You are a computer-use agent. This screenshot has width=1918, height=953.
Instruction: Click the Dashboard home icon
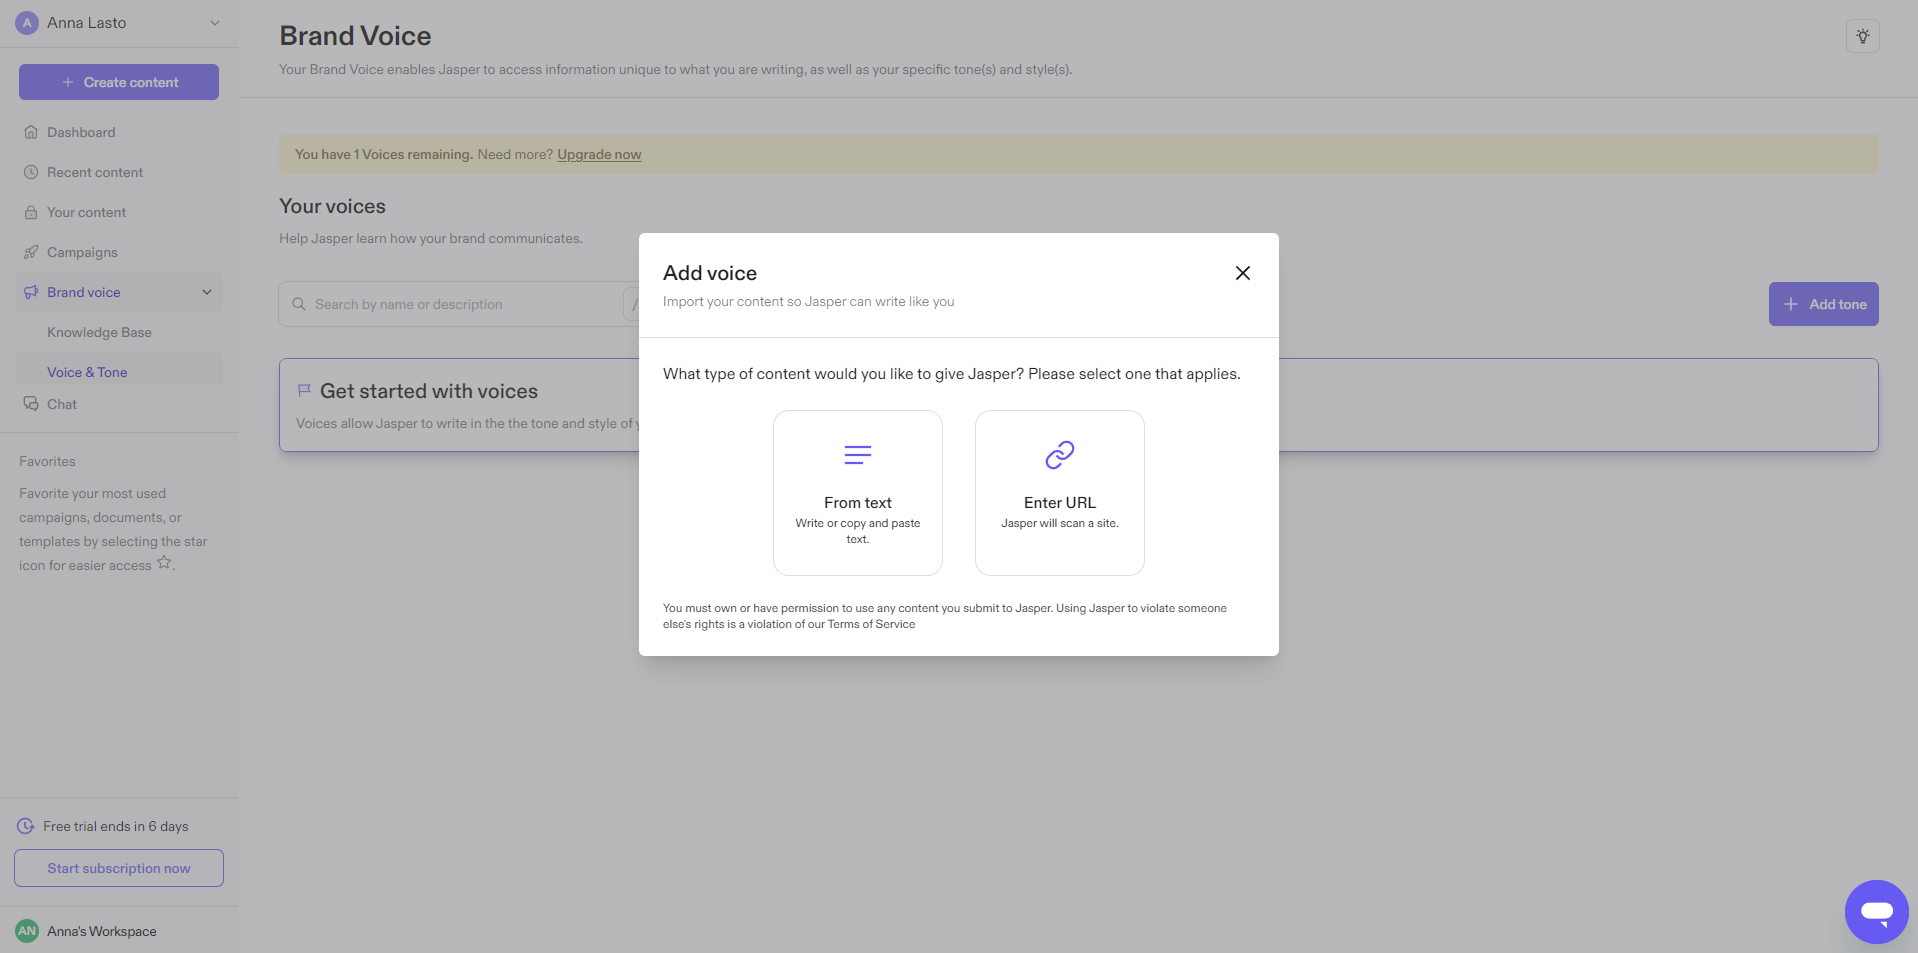(x=31, y=132)
